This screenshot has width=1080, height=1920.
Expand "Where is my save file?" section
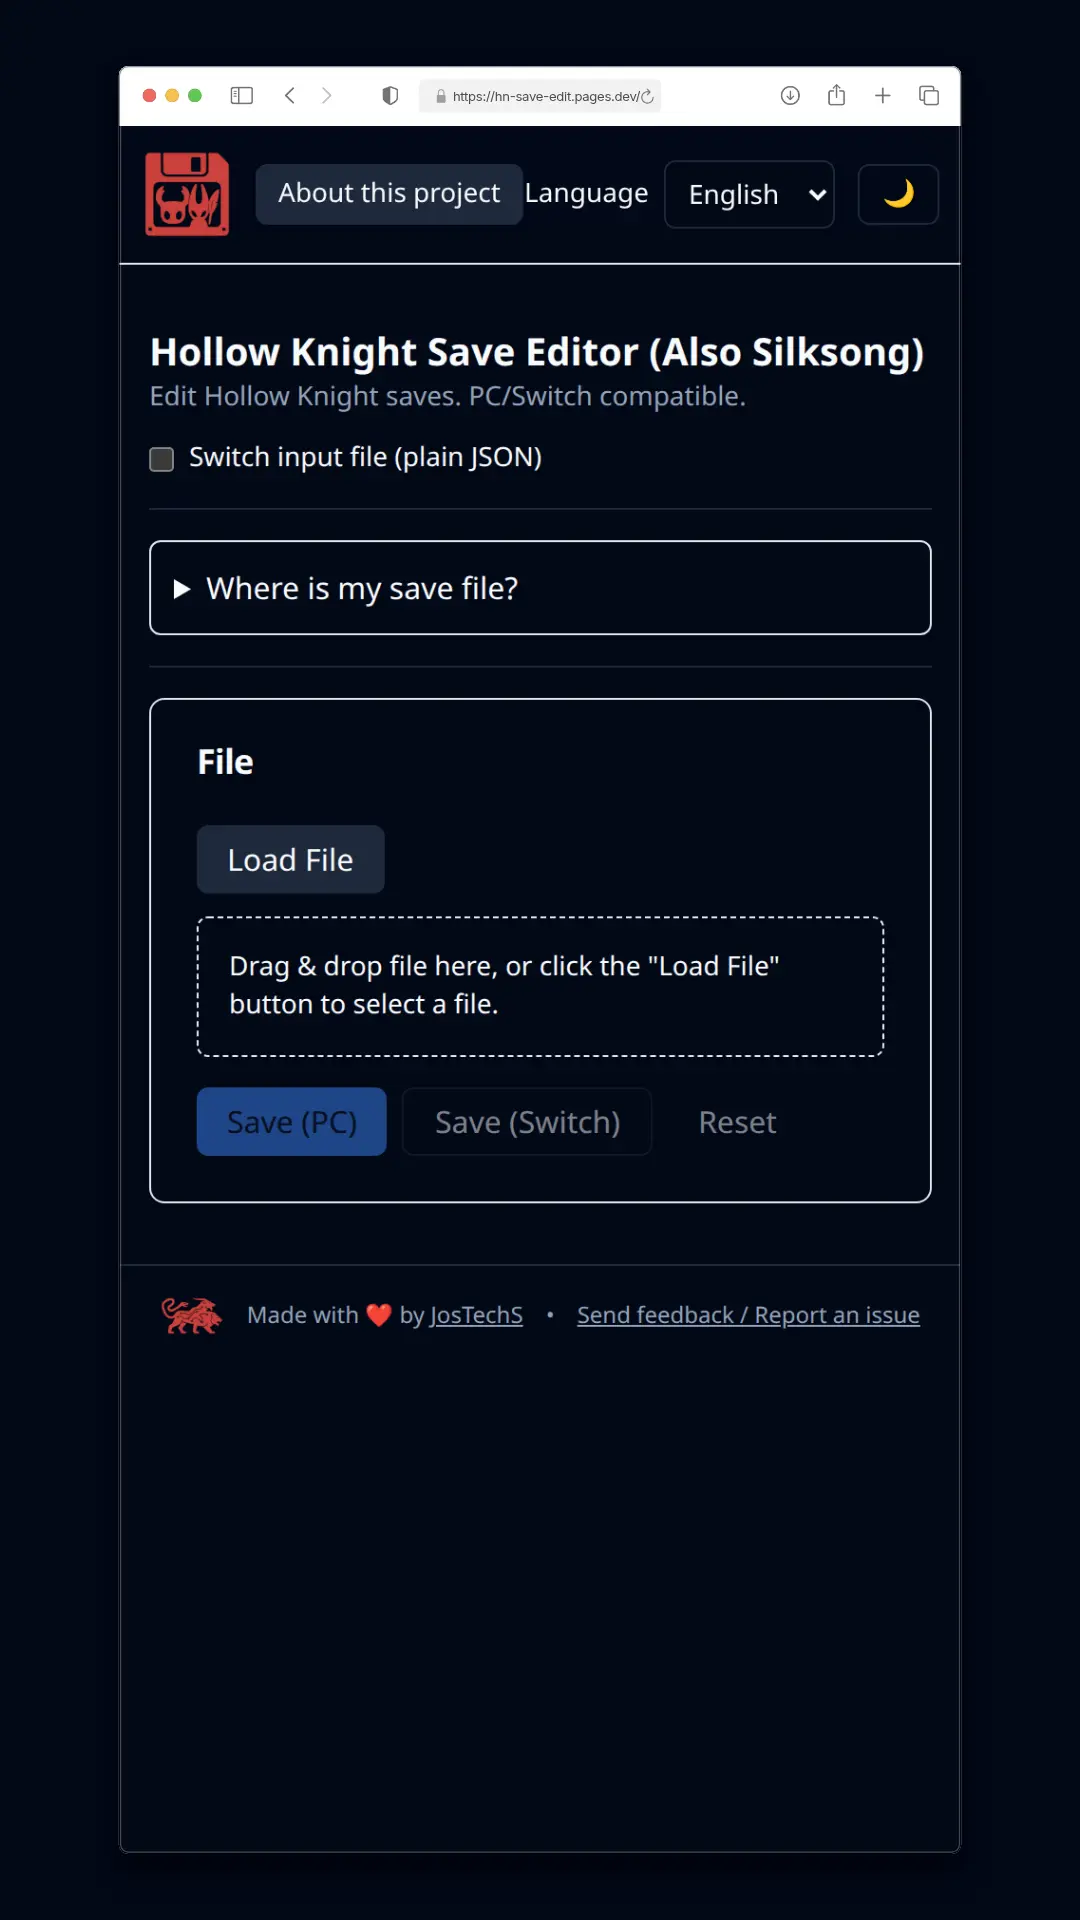pyautogui.click(x=540, y=588)
